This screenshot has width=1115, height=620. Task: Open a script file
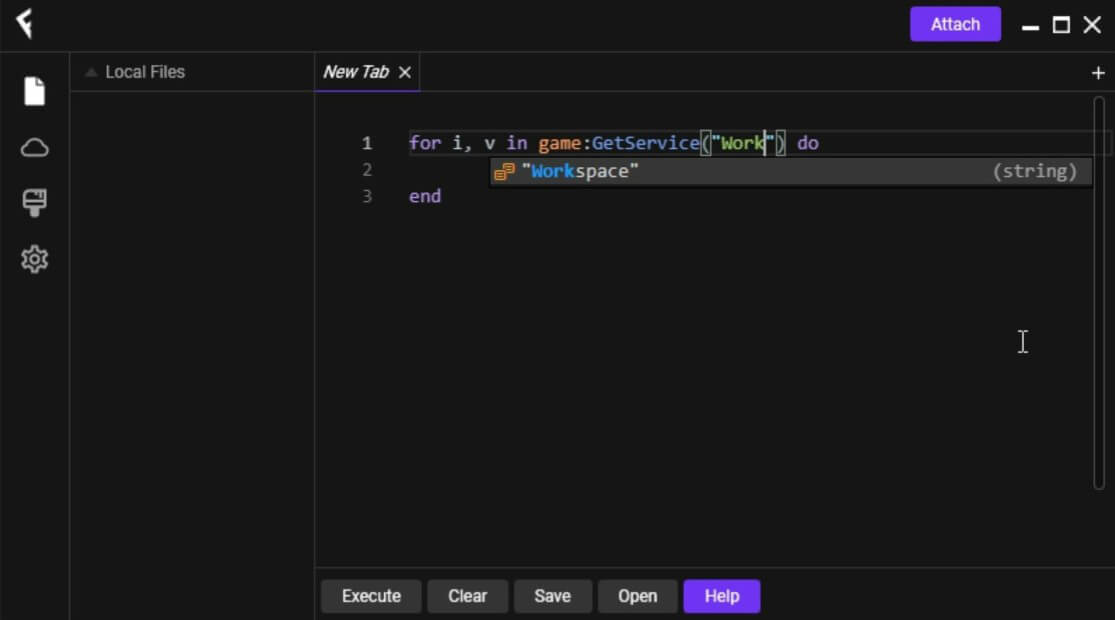point(637,596)
